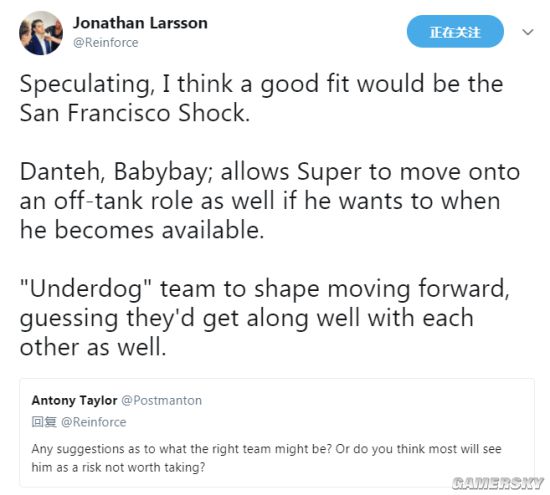
Task: Click the word 'Danteh' in the tweet
Action: 62,172
